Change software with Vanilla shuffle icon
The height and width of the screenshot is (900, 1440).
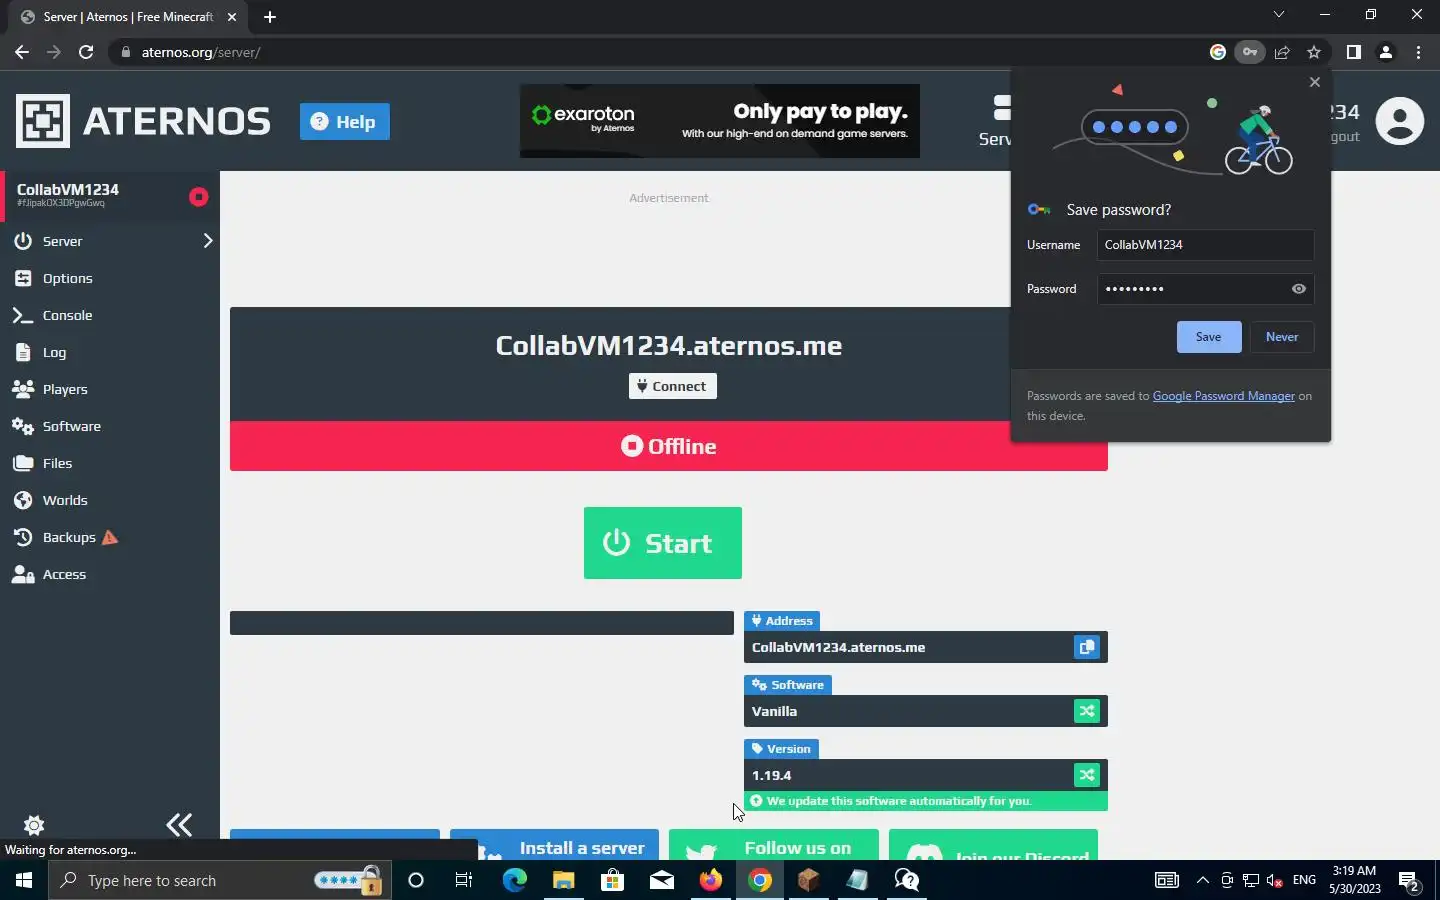(1087, 711)
